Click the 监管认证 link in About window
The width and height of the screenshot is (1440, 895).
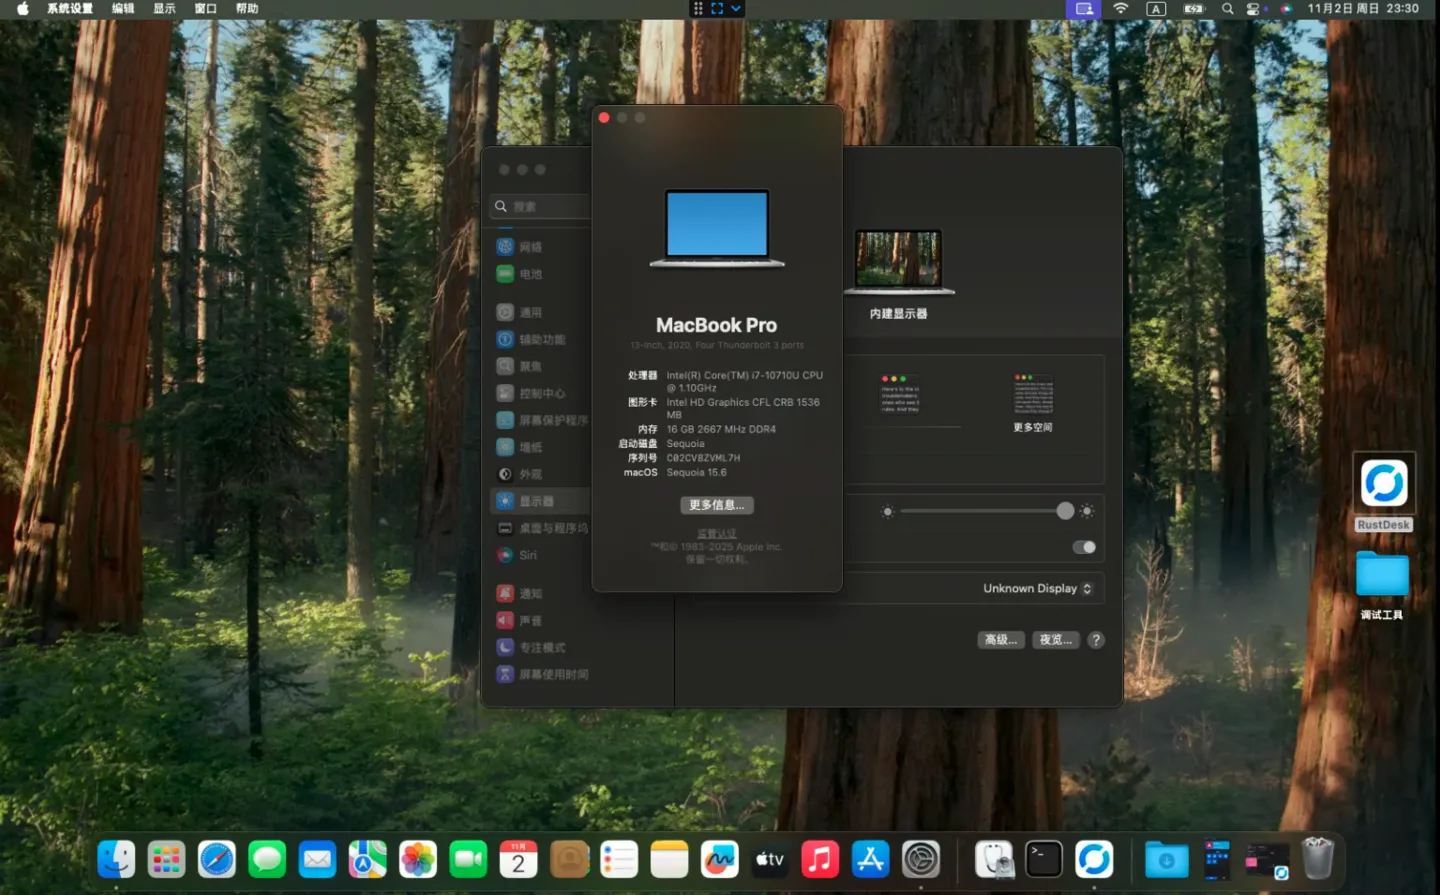pyautogui.click(x=716, y=533)
